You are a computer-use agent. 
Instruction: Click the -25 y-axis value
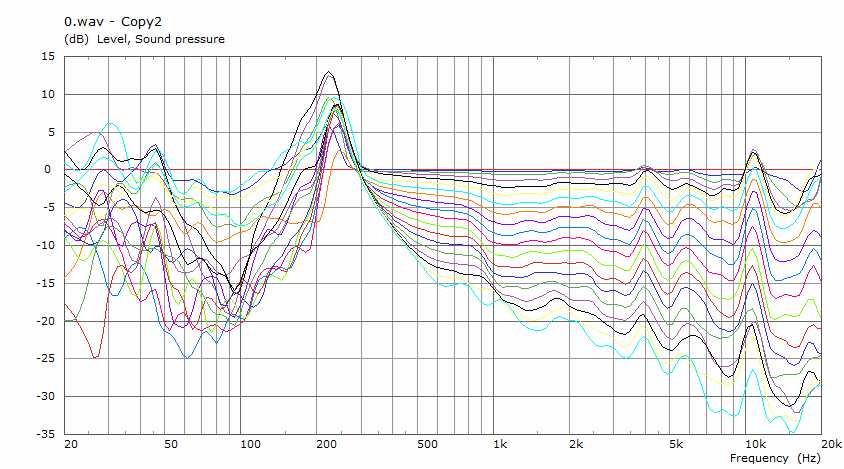point(46,359)
